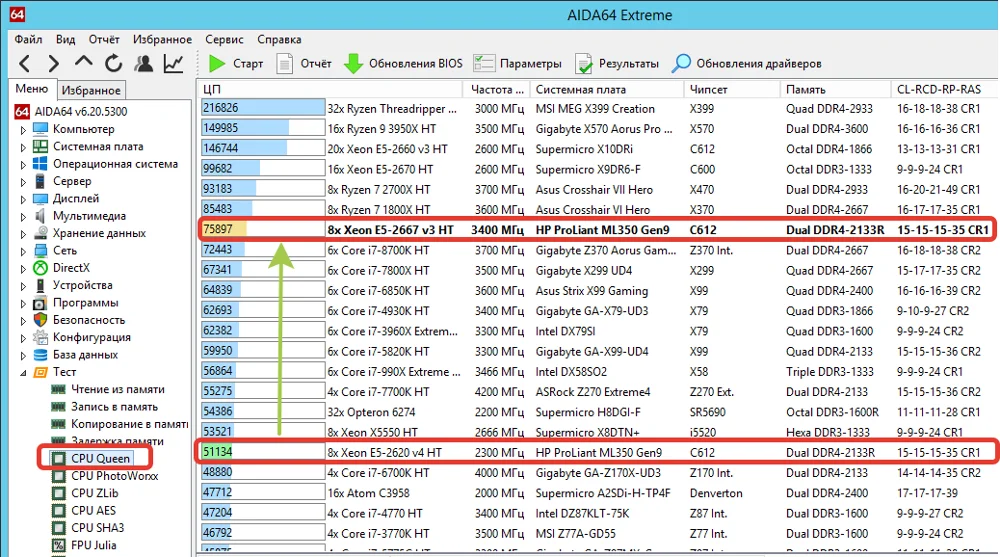Select the 32x Ryzen Threadripper result row
This screenshot has width=1000, height=557.
point(598,108)
